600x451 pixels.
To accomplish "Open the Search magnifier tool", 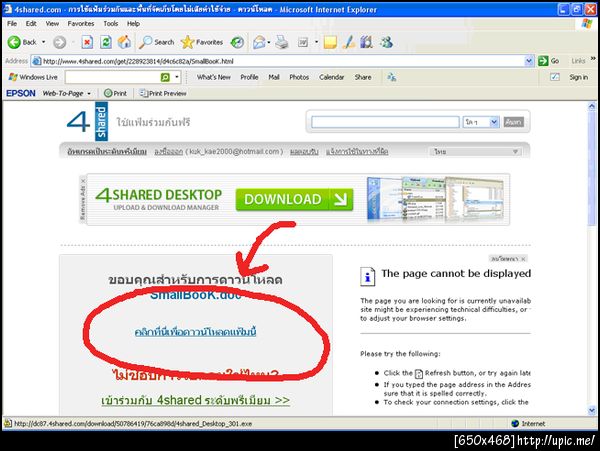I will tap(157, 42).
